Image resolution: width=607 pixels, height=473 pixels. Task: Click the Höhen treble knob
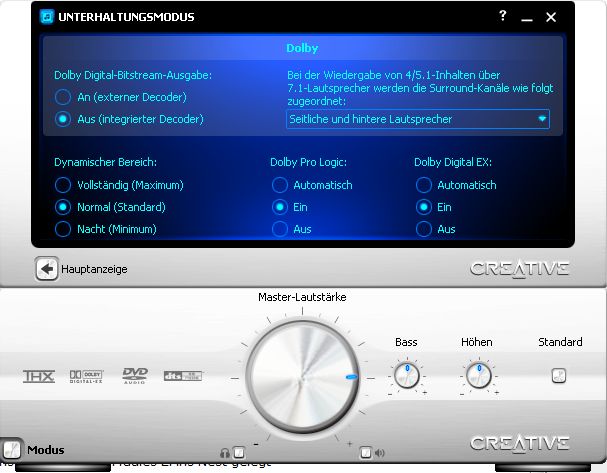pos(478,375)
